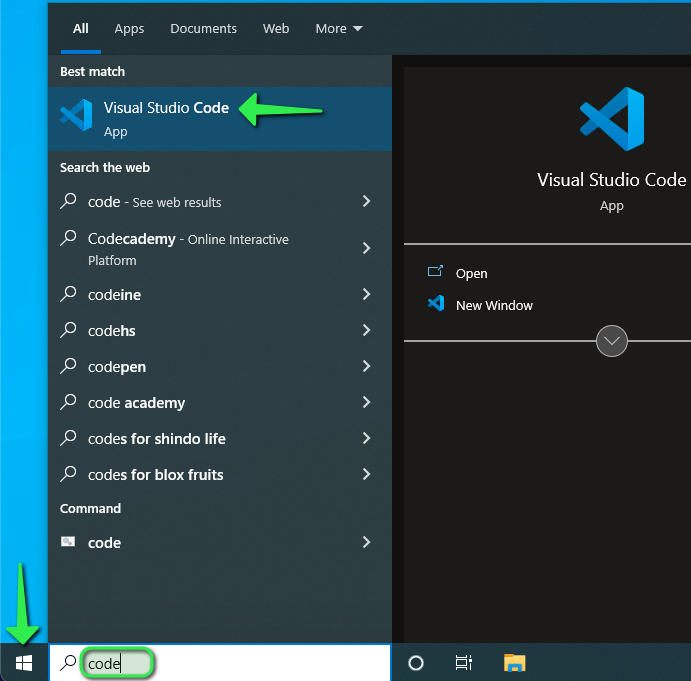Click the code command icon

point(68,542)
